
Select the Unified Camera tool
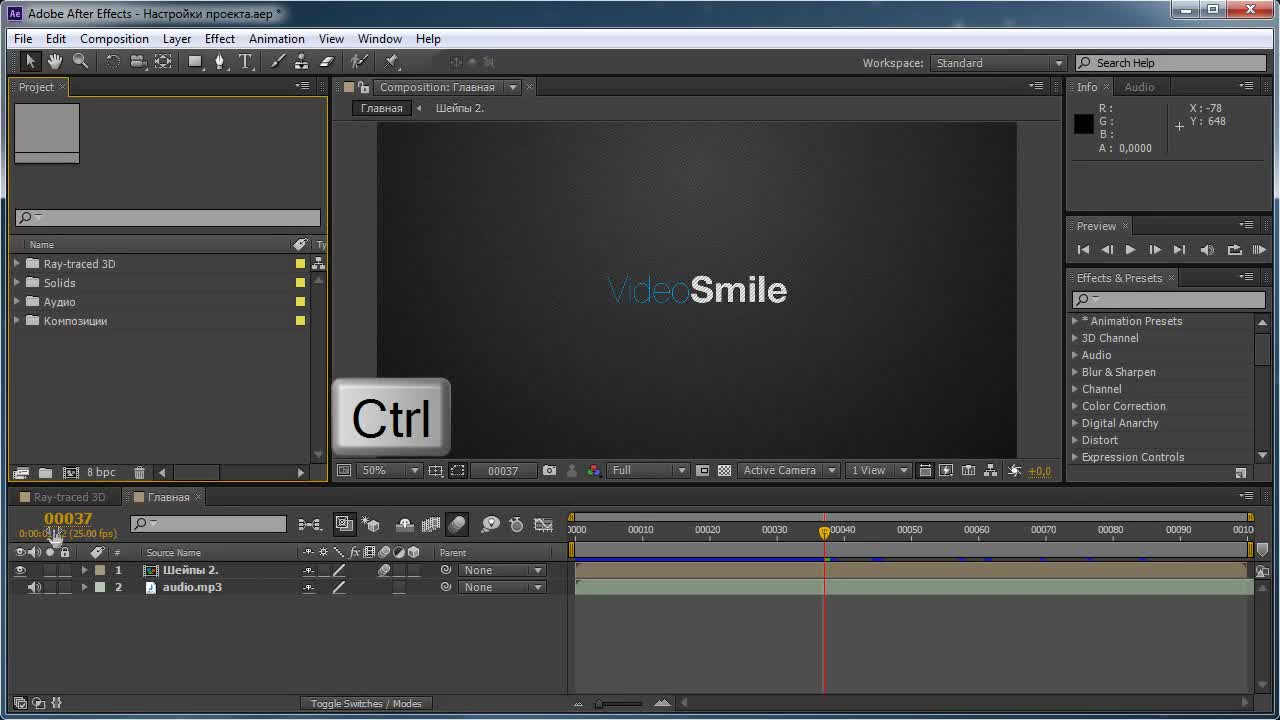tap(138, 62)
